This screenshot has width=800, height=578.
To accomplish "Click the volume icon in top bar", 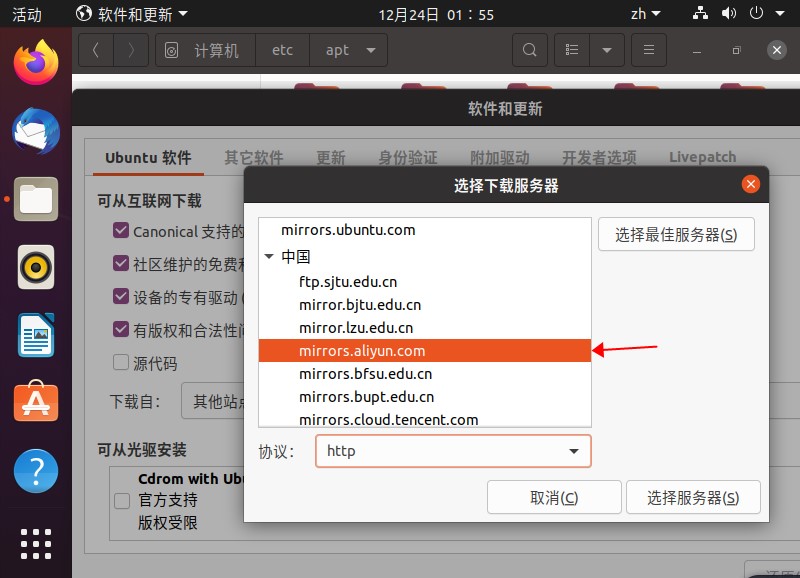I will pyautogui.click(x=729, y=13).
